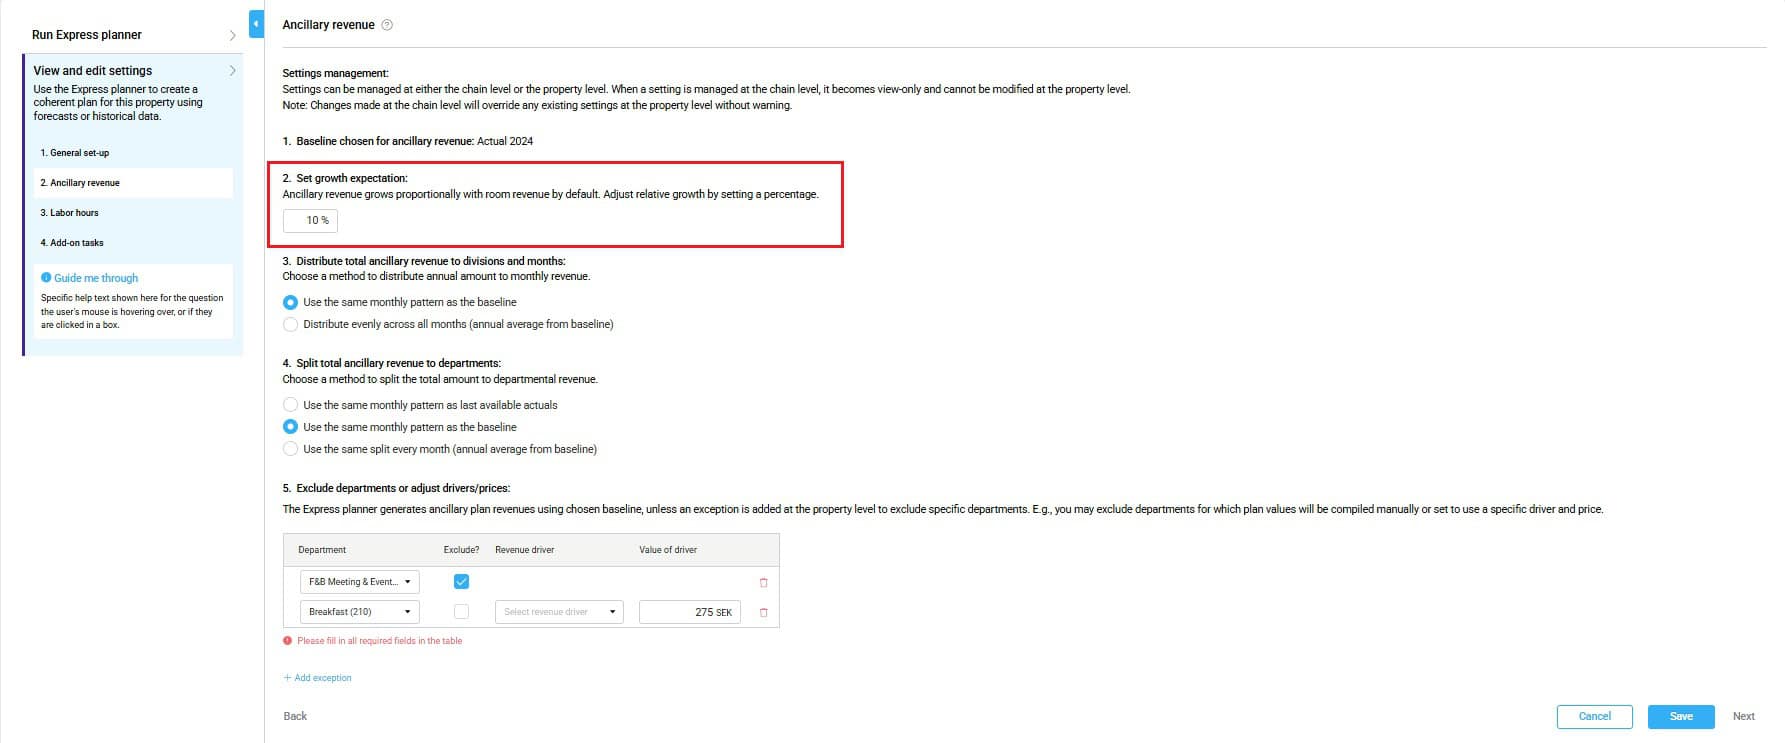The image size is (1785, 743).
Task: Click the help icon next to Ancillary revenue
Action: coord(387,25)
